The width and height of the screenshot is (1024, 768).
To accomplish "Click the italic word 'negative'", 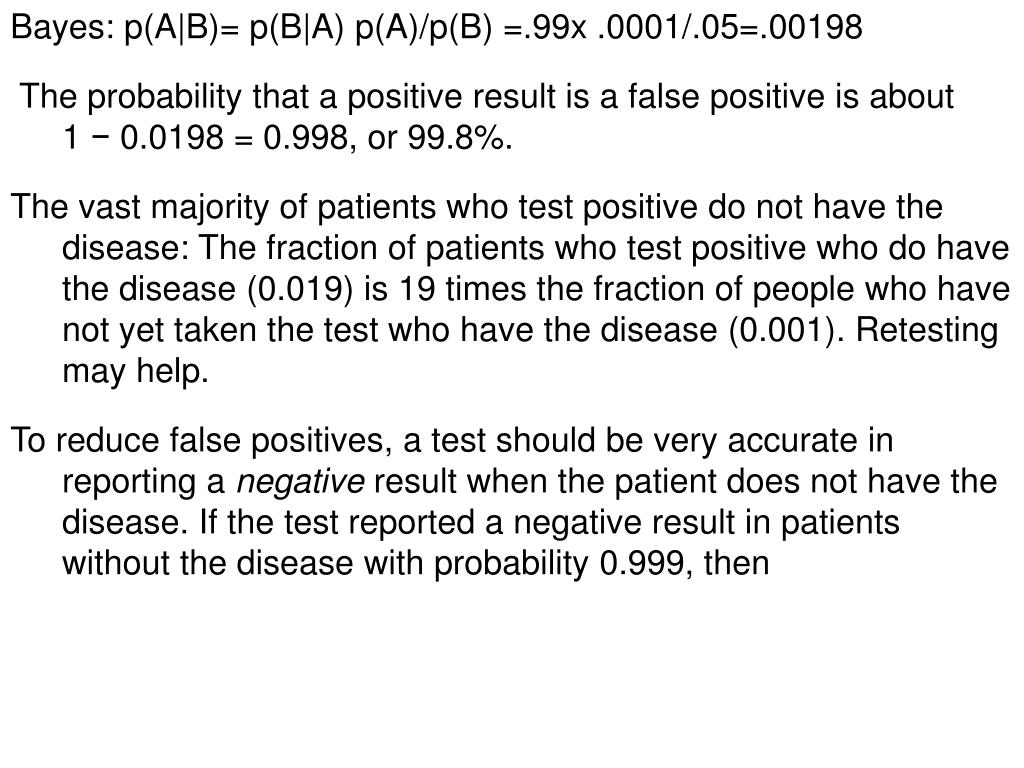I will [x=300, y=482].
